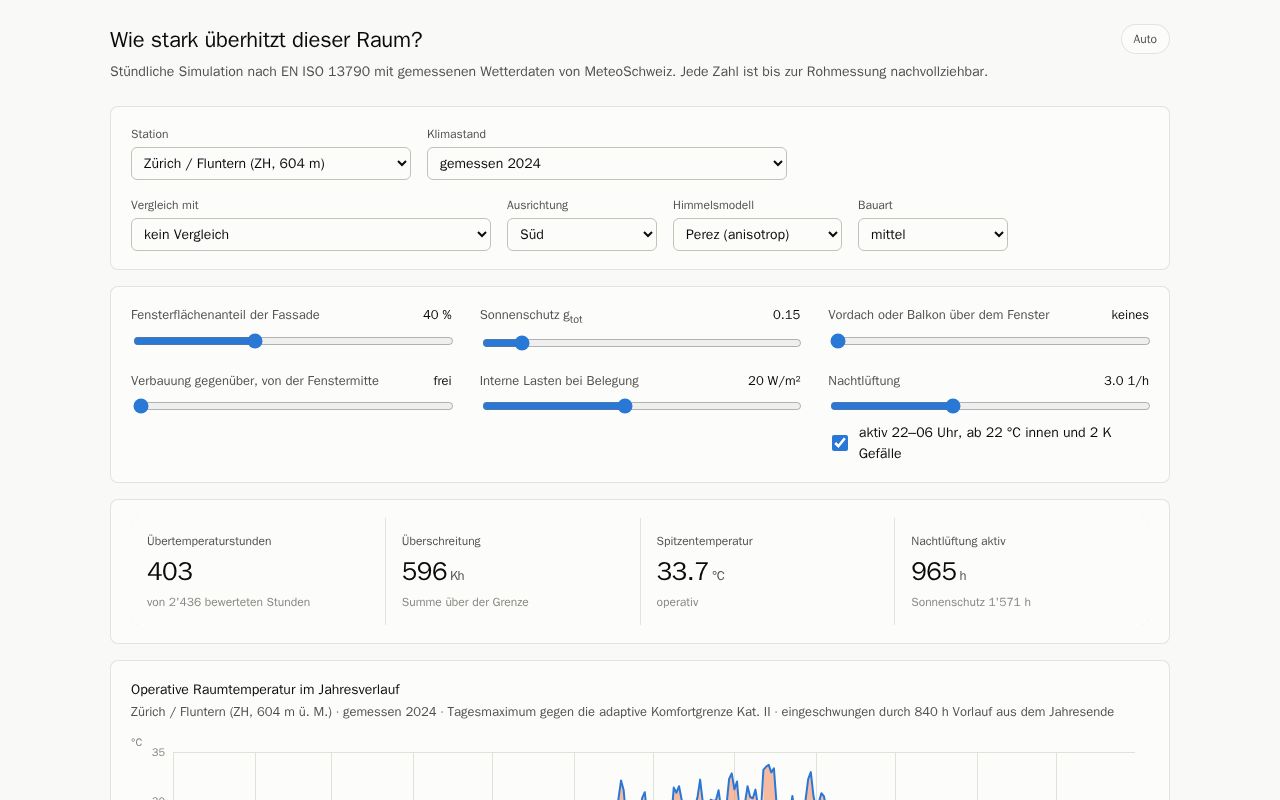Viewport: 1280px width, 800px height.
Task: Click the chart title 'Operative Raumtemperatur im Jahresverlauf'
Action: (265, 690)
